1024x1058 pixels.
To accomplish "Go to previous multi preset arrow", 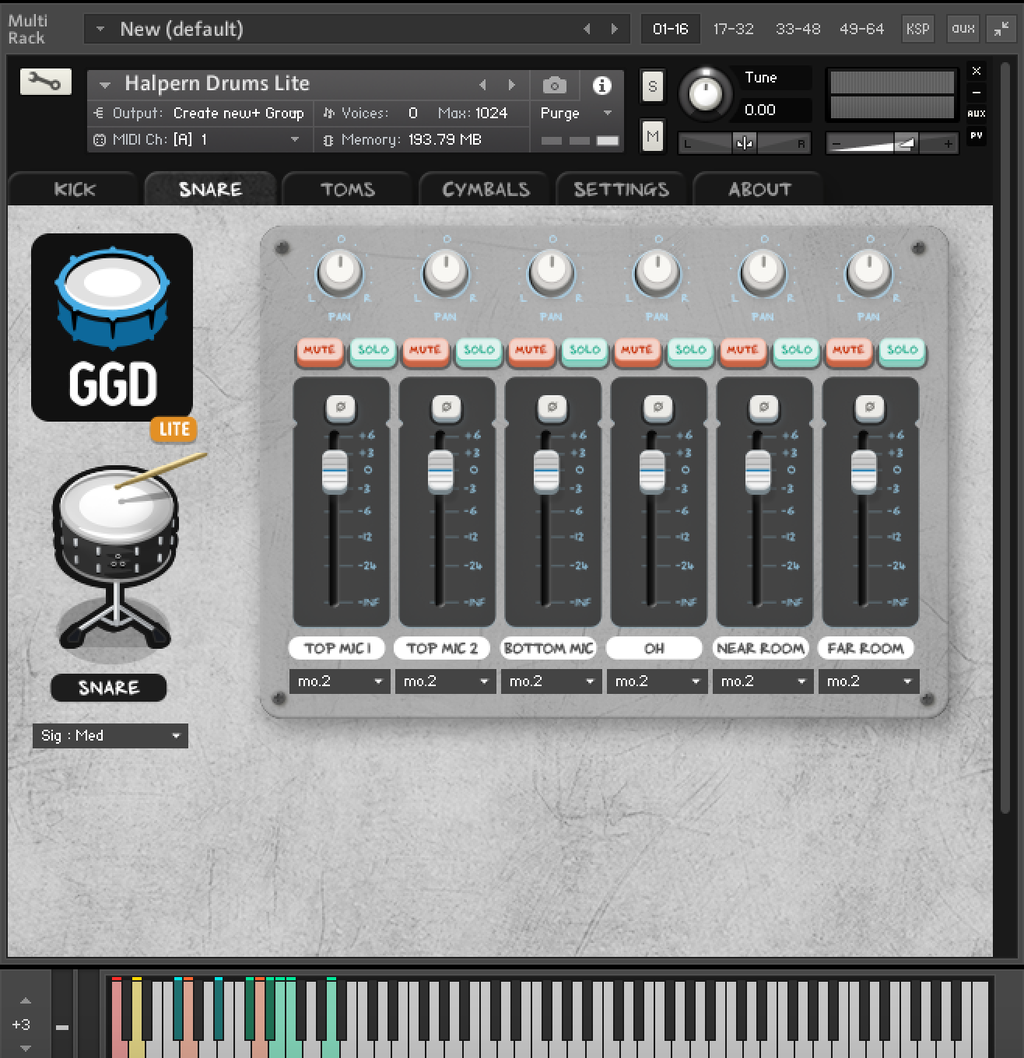I will point(587,29).
